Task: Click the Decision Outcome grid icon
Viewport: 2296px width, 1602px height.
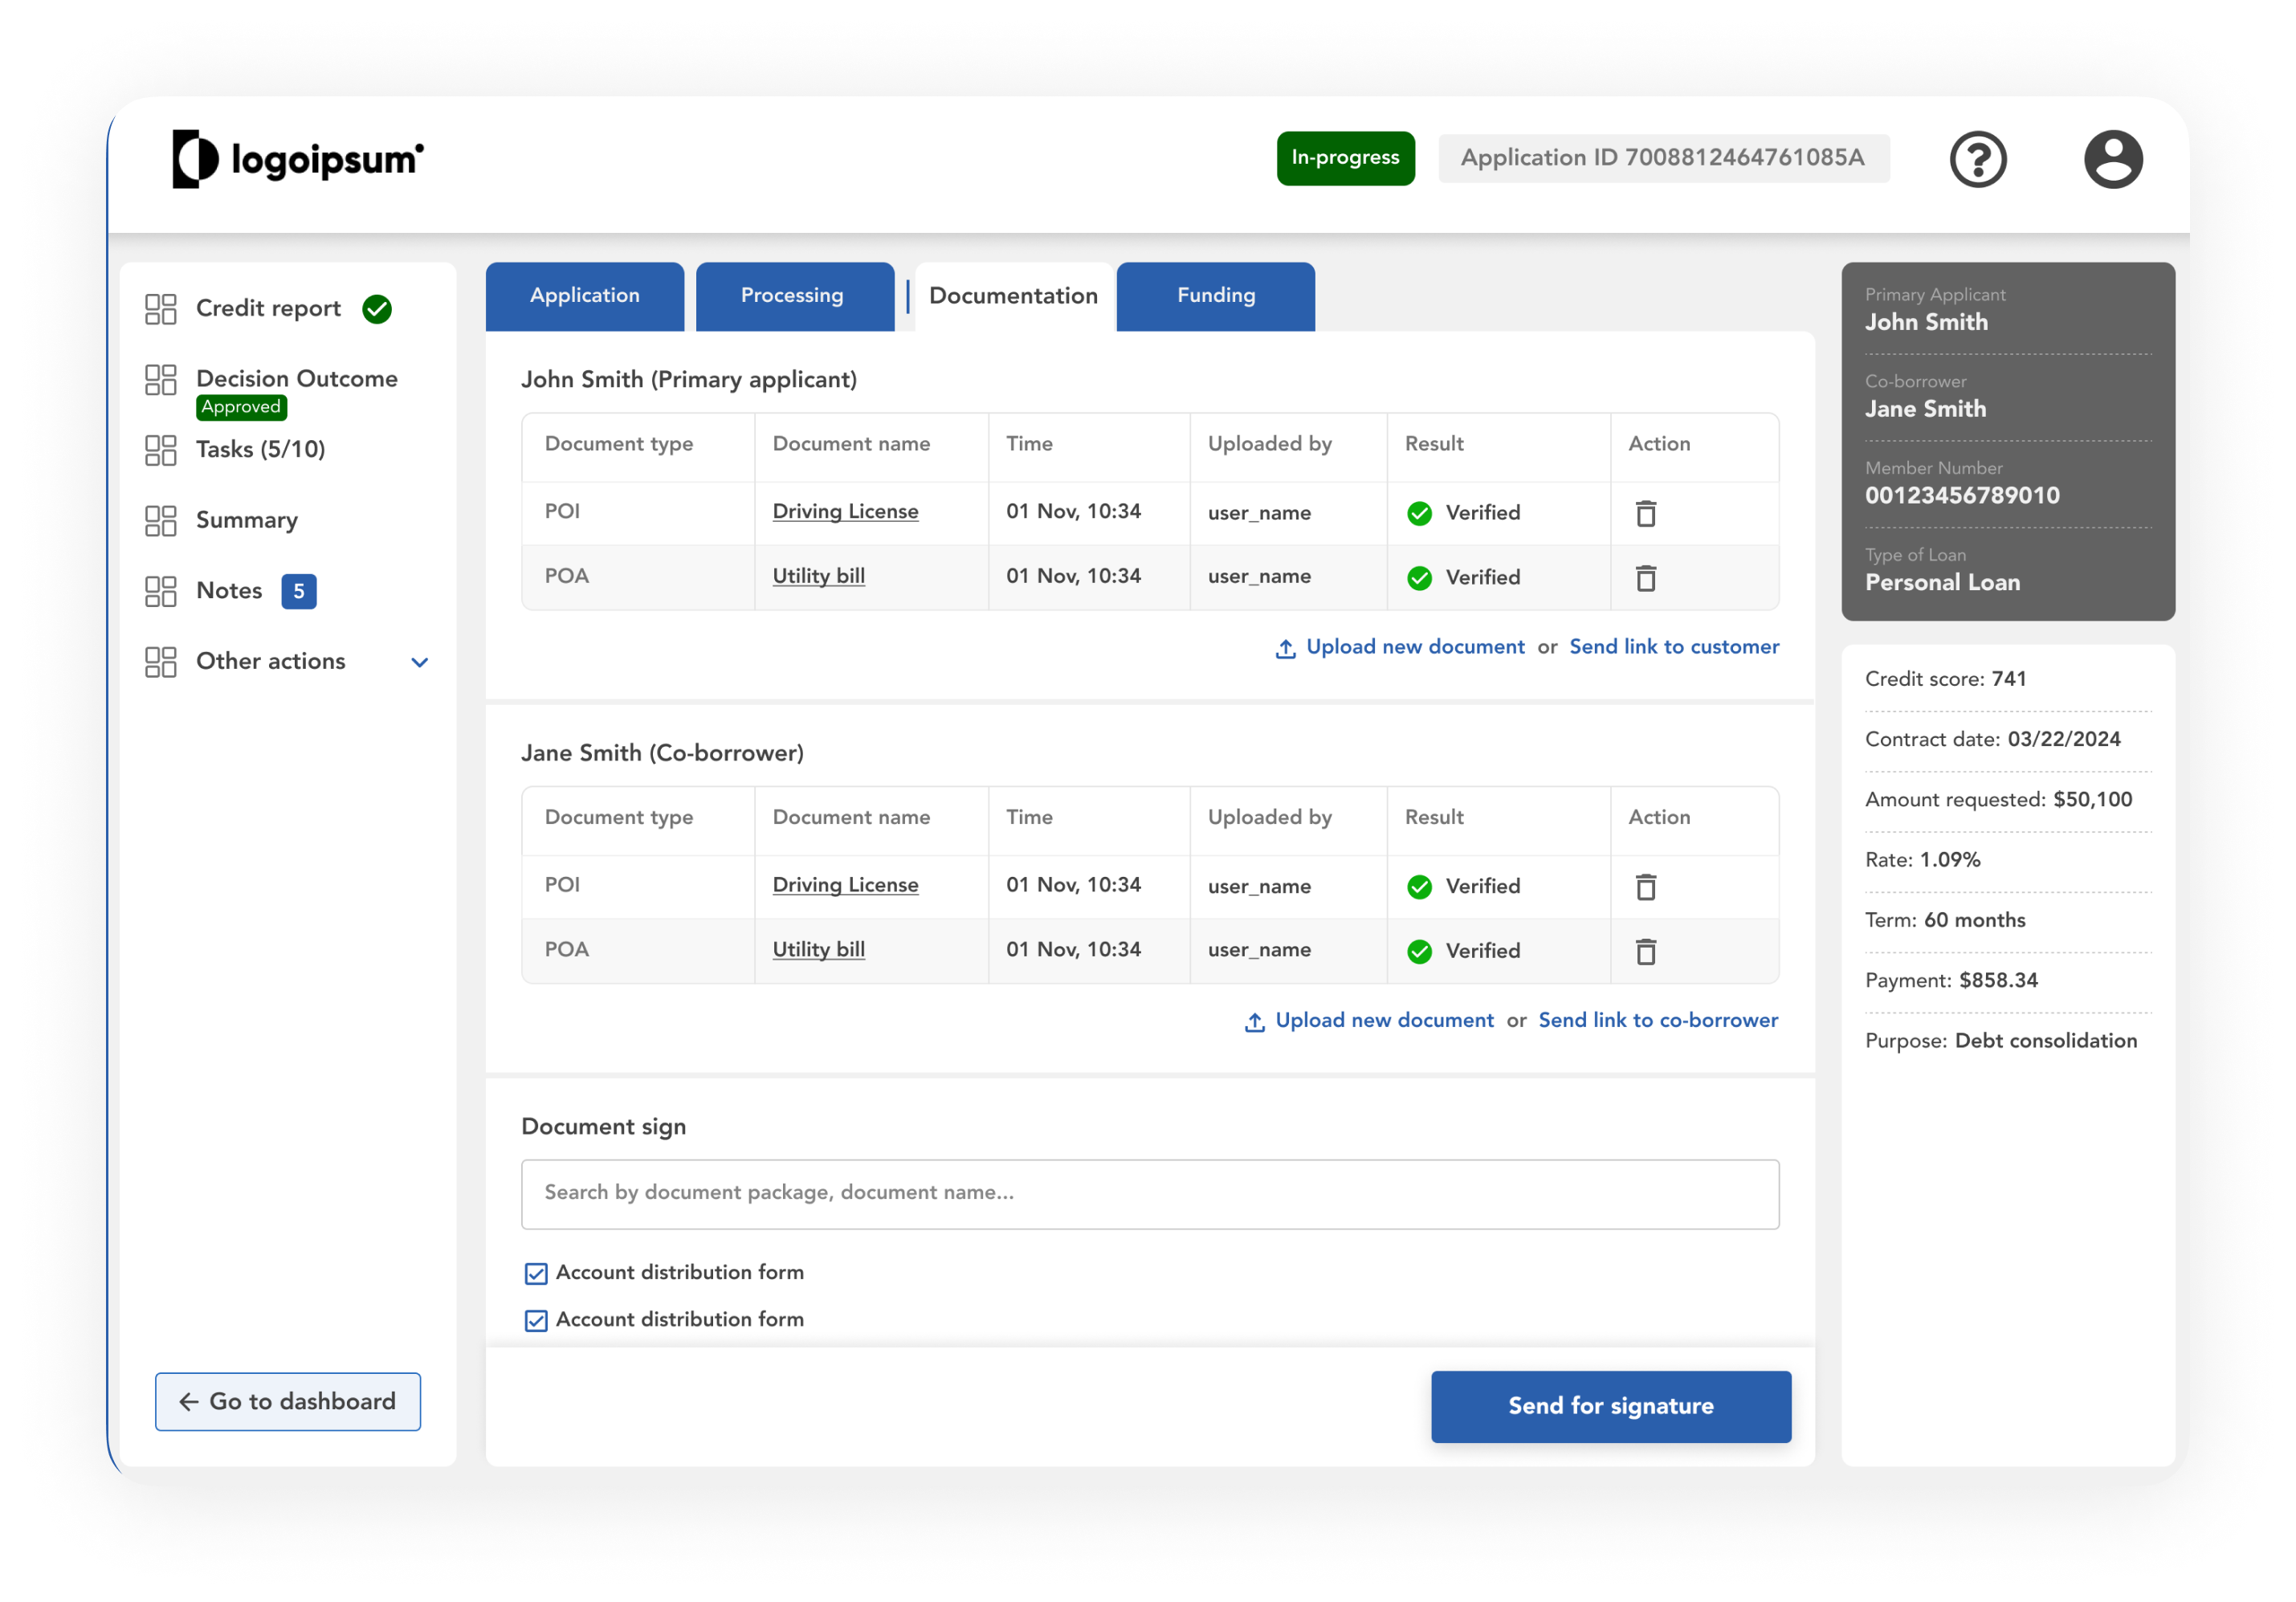Action: coord(160,379)
